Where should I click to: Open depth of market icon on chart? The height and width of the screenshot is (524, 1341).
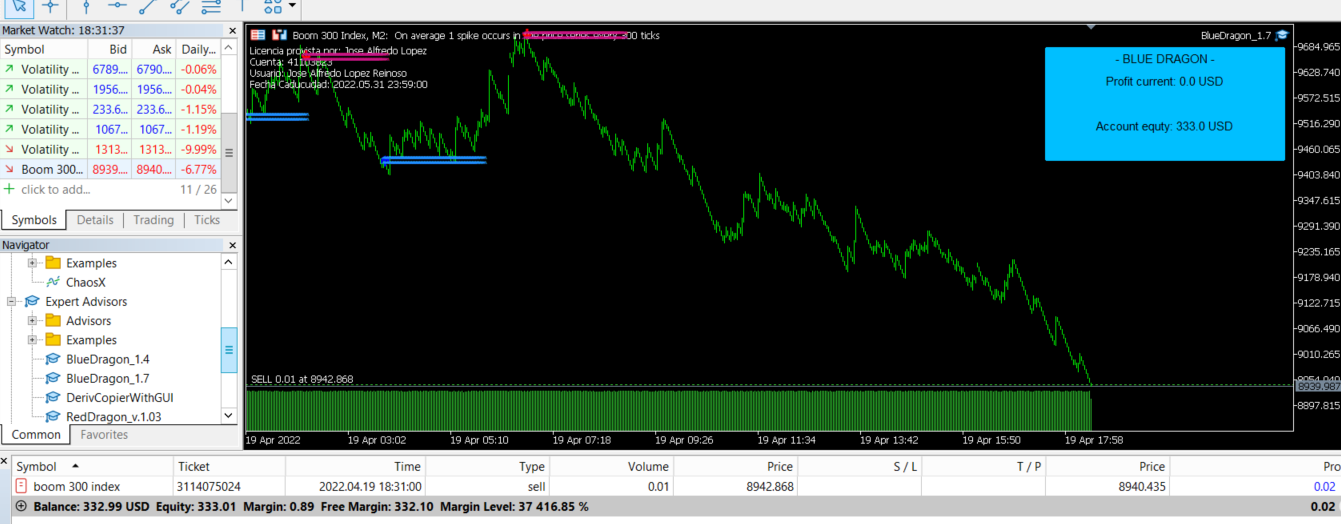click(x=258, y=35)
